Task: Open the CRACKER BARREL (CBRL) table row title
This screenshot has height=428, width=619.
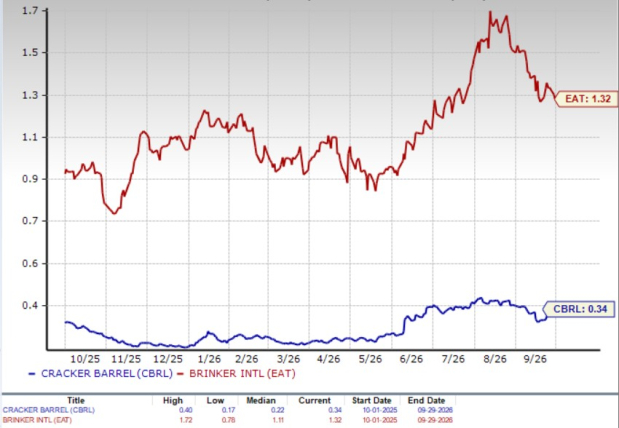Action: (49, 410)
